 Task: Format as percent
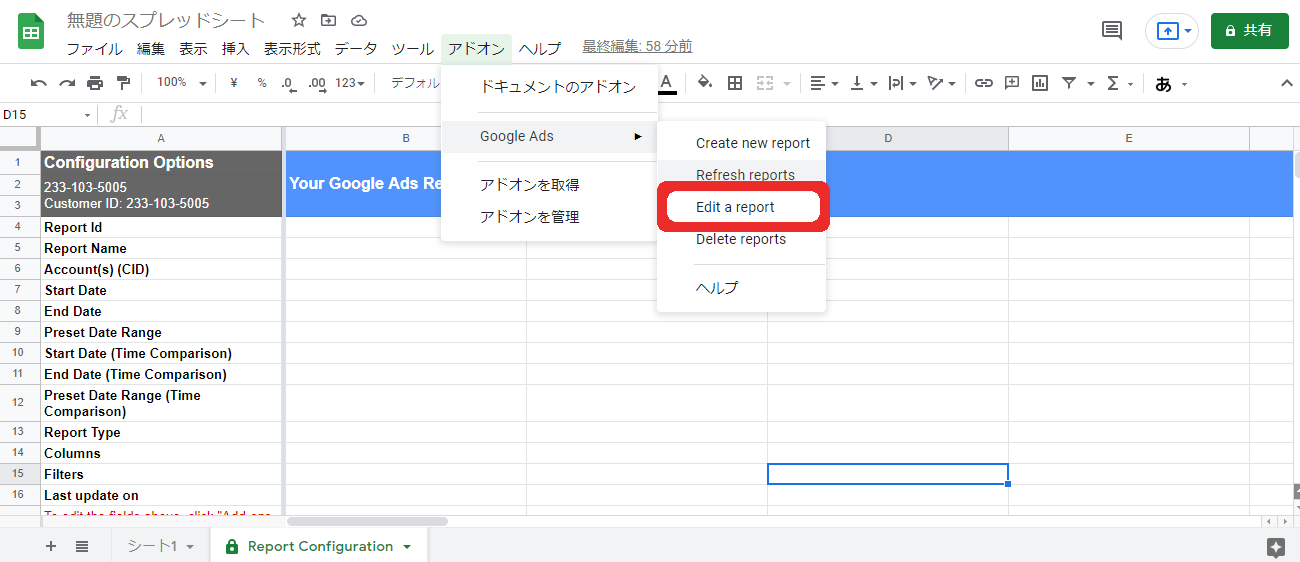click(x=262, y=83)
